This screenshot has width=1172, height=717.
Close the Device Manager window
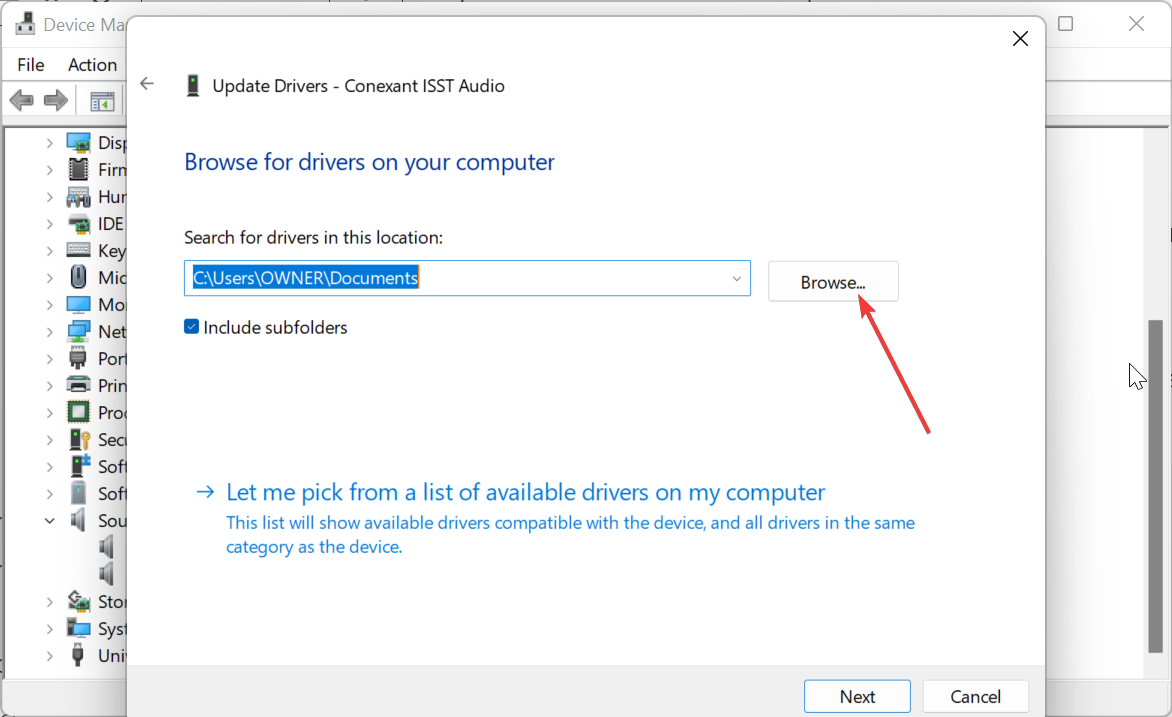point(1136,24)
